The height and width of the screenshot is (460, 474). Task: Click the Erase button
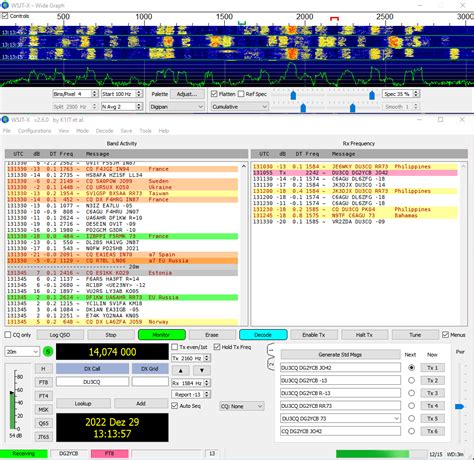(212, 335)
